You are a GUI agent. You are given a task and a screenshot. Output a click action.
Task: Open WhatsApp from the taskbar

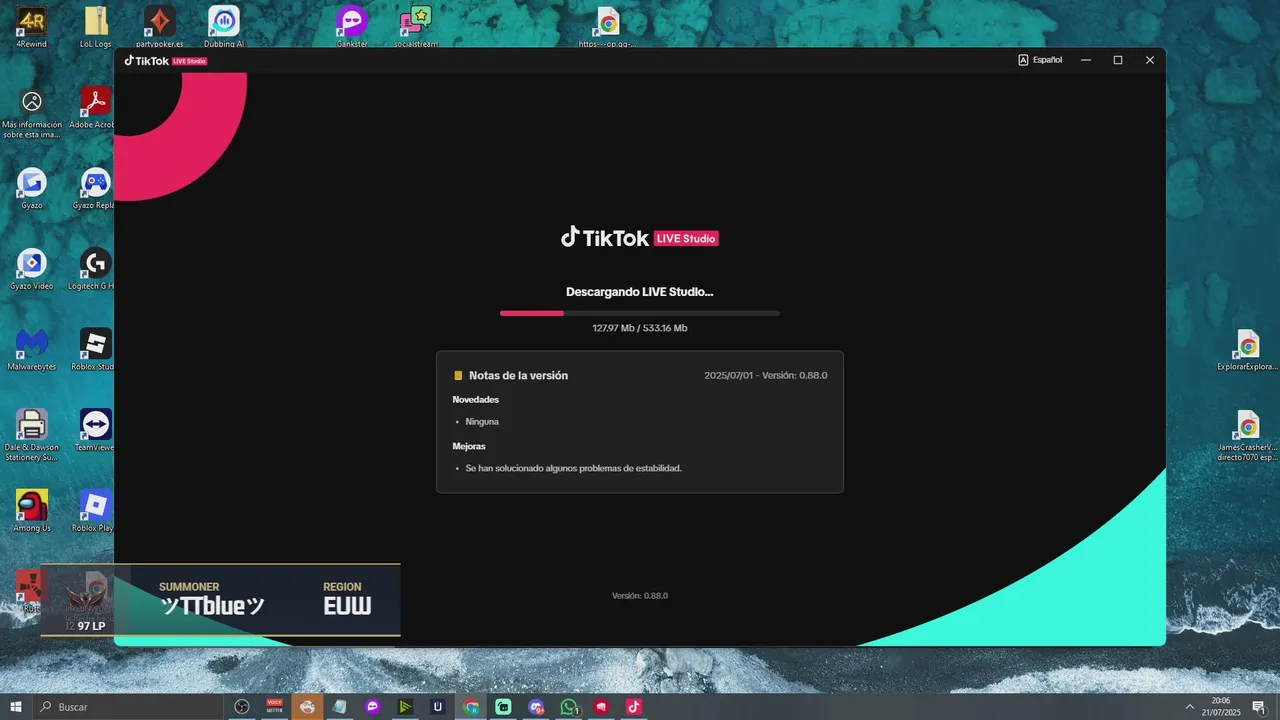[569, 707]
